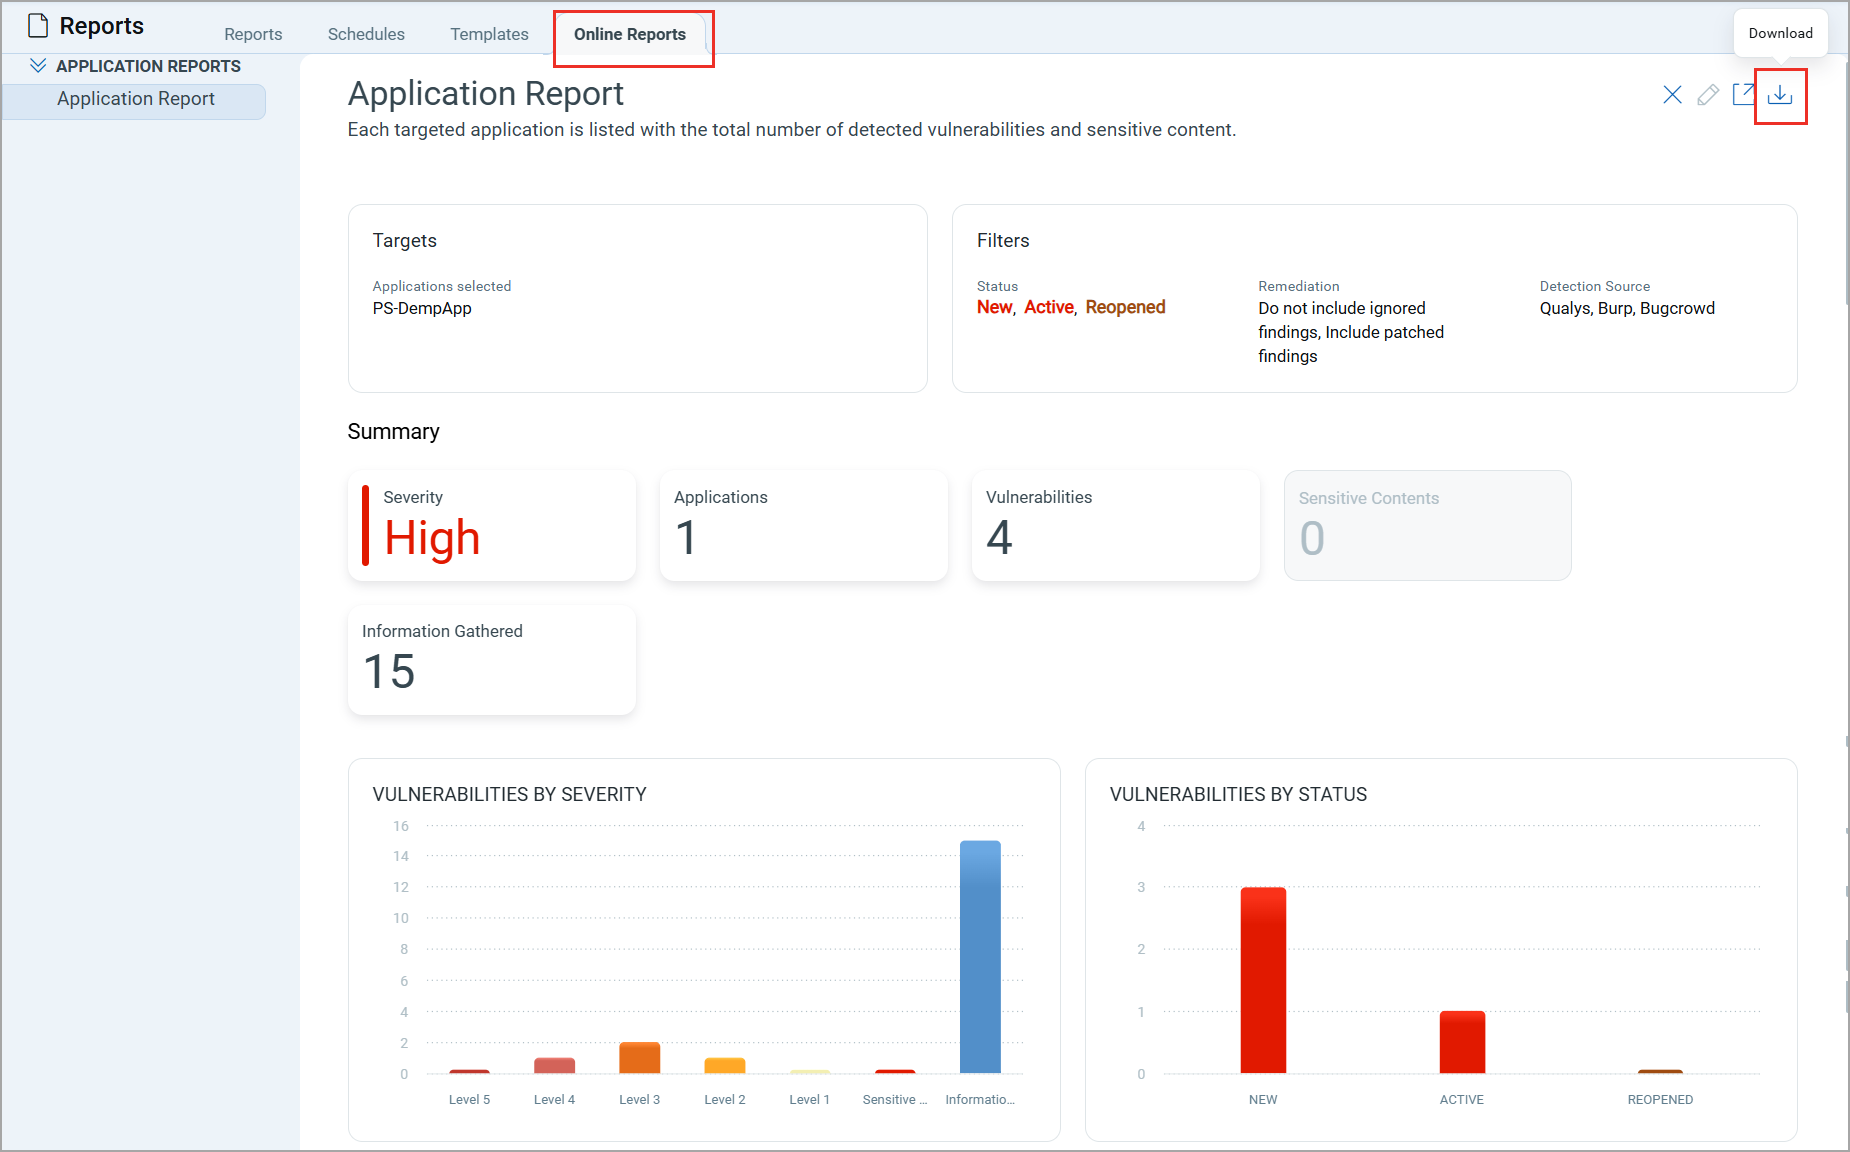Click the Sensitive Contents 0 card
1850x1152 pixels.
click(1428, 526)
